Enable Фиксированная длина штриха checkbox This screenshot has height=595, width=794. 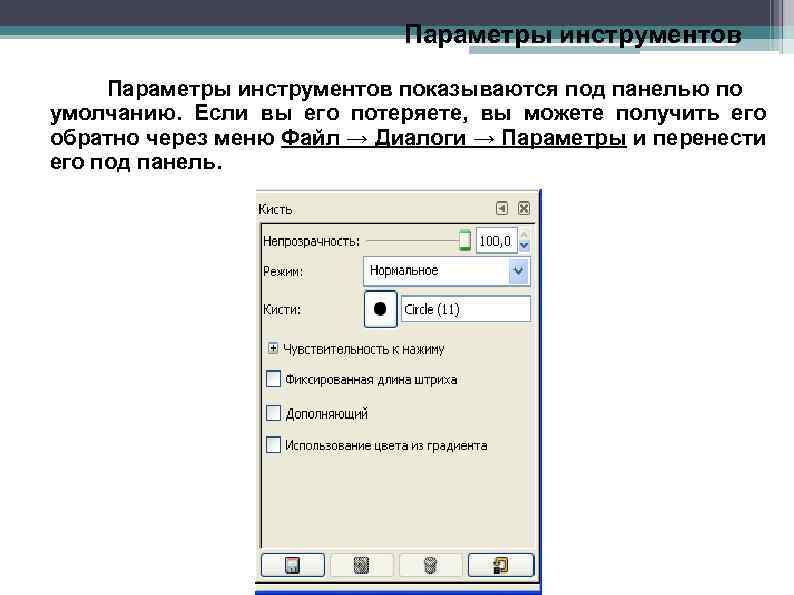[273, 379]
